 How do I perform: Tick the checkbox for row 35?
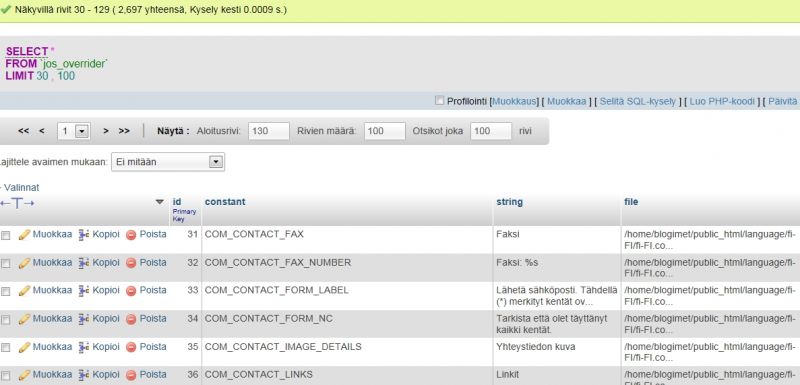[6, 348]
